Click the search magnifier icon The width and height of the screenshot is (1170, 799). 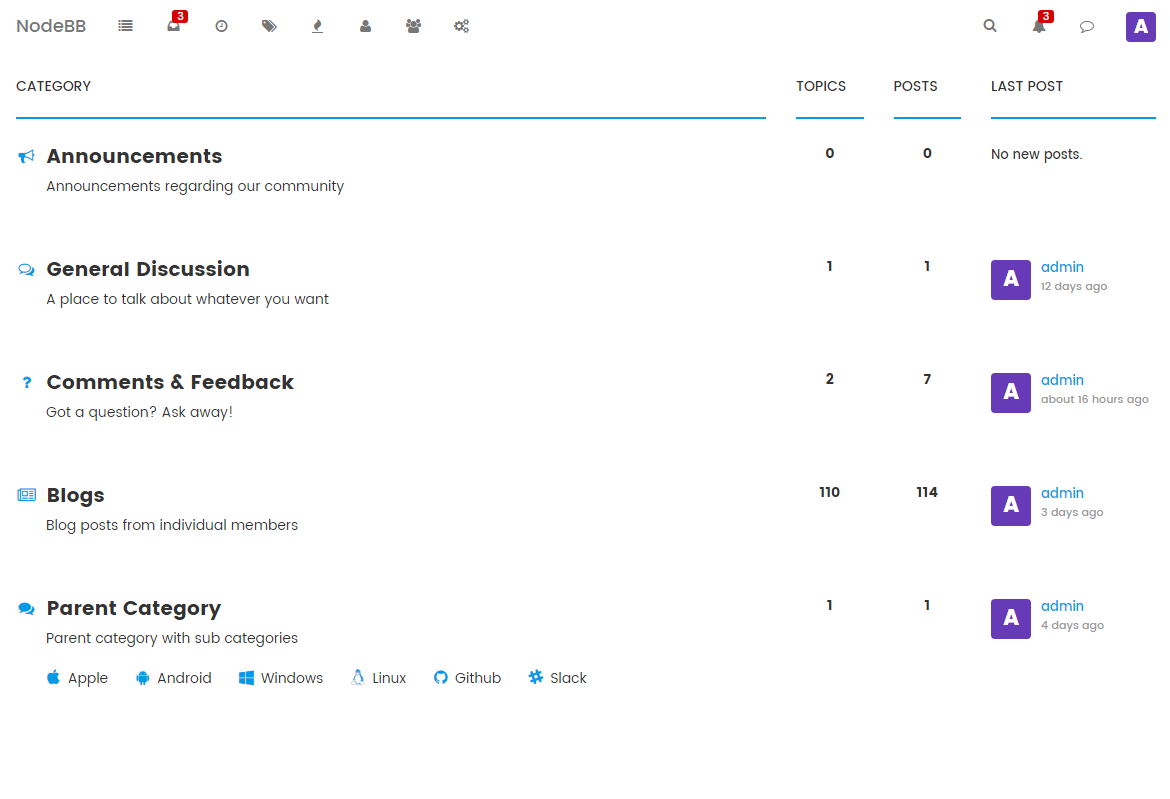990,26
